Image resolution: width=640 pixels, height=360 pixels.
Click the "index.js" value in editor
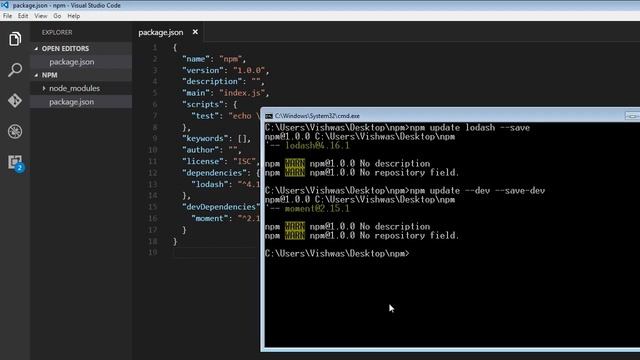[242, 93]
